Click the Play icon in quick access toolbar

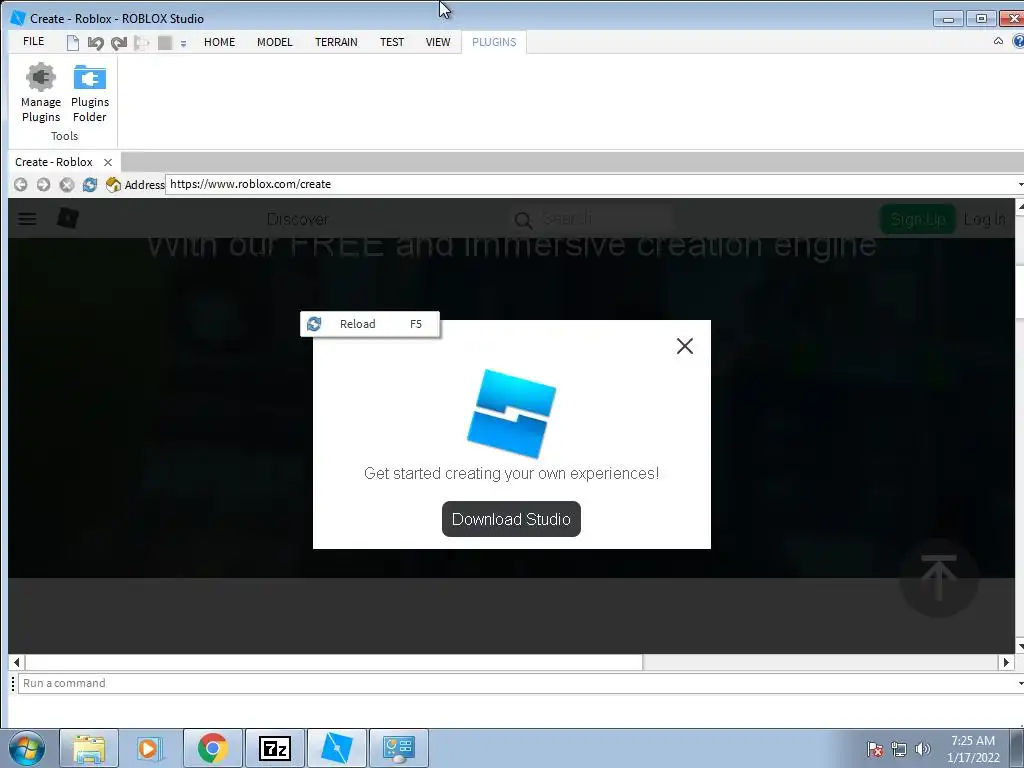pyautogui.click(x=141, y=43)
